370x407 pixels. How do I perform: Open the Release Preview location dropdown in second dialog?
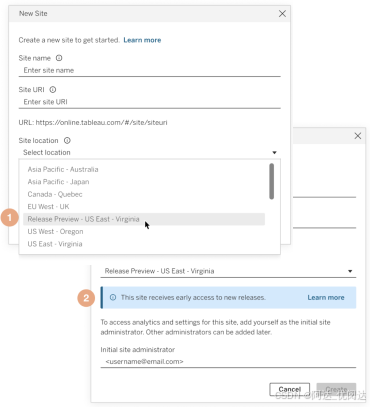pyautogui.click(x=228, y=271)
